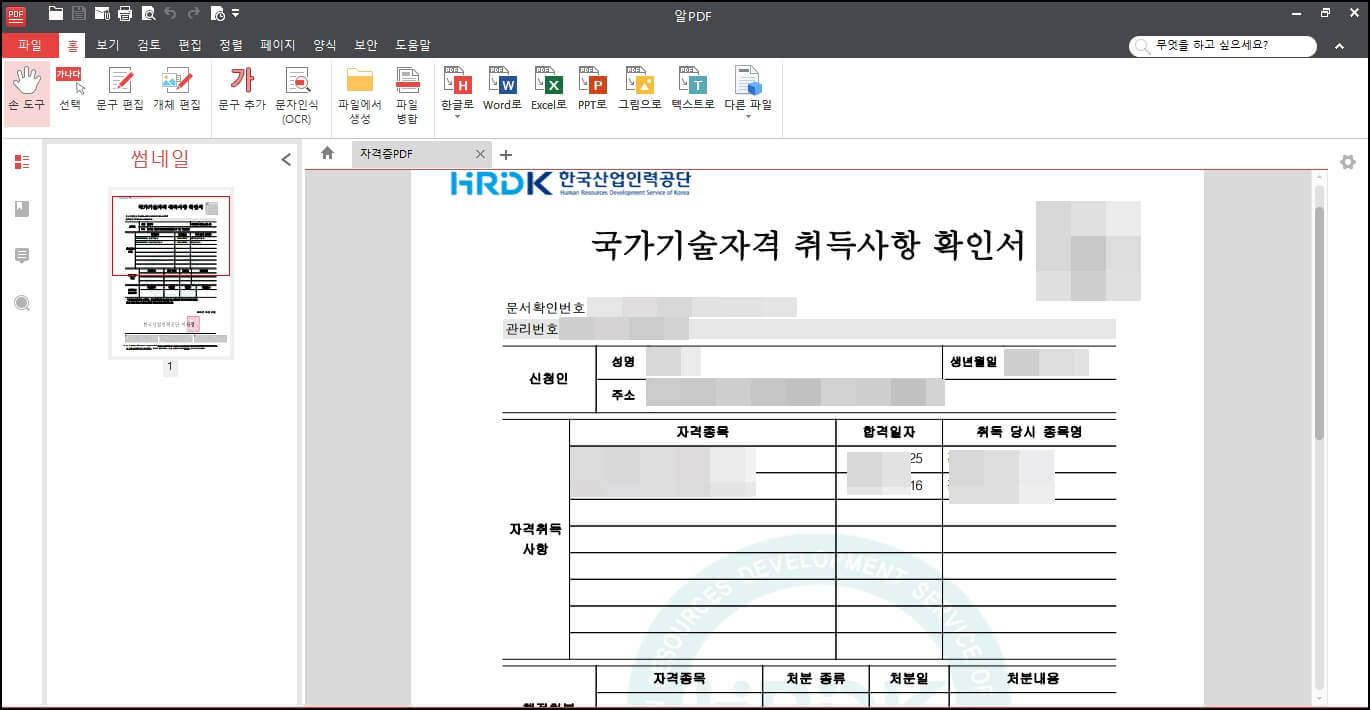Image resolution: width=1370 pixels, height=710 pixels.
Task: Close the 자격증PDF tab
Action: click(x=480, y=154)
